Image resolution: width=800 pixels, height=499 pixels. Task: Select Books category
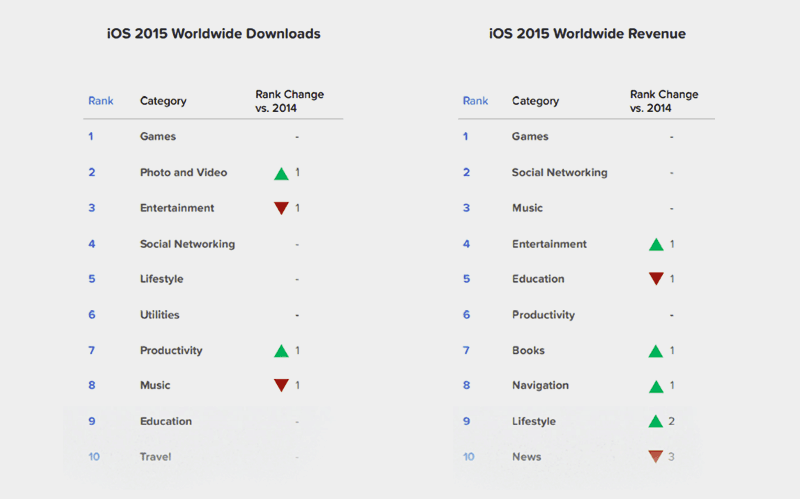click(529, 351)
